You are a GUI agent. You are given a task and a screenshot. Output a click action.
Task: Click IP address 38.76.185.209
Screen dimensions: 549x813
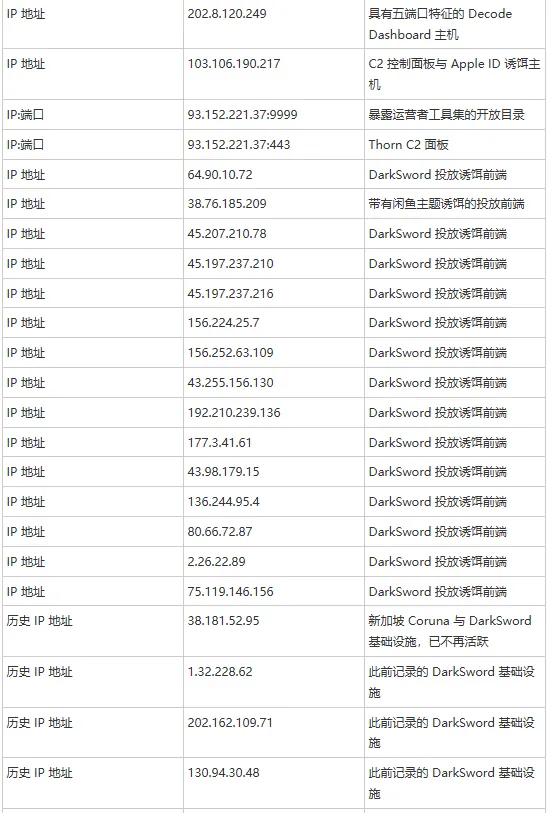tap(227, 204)
